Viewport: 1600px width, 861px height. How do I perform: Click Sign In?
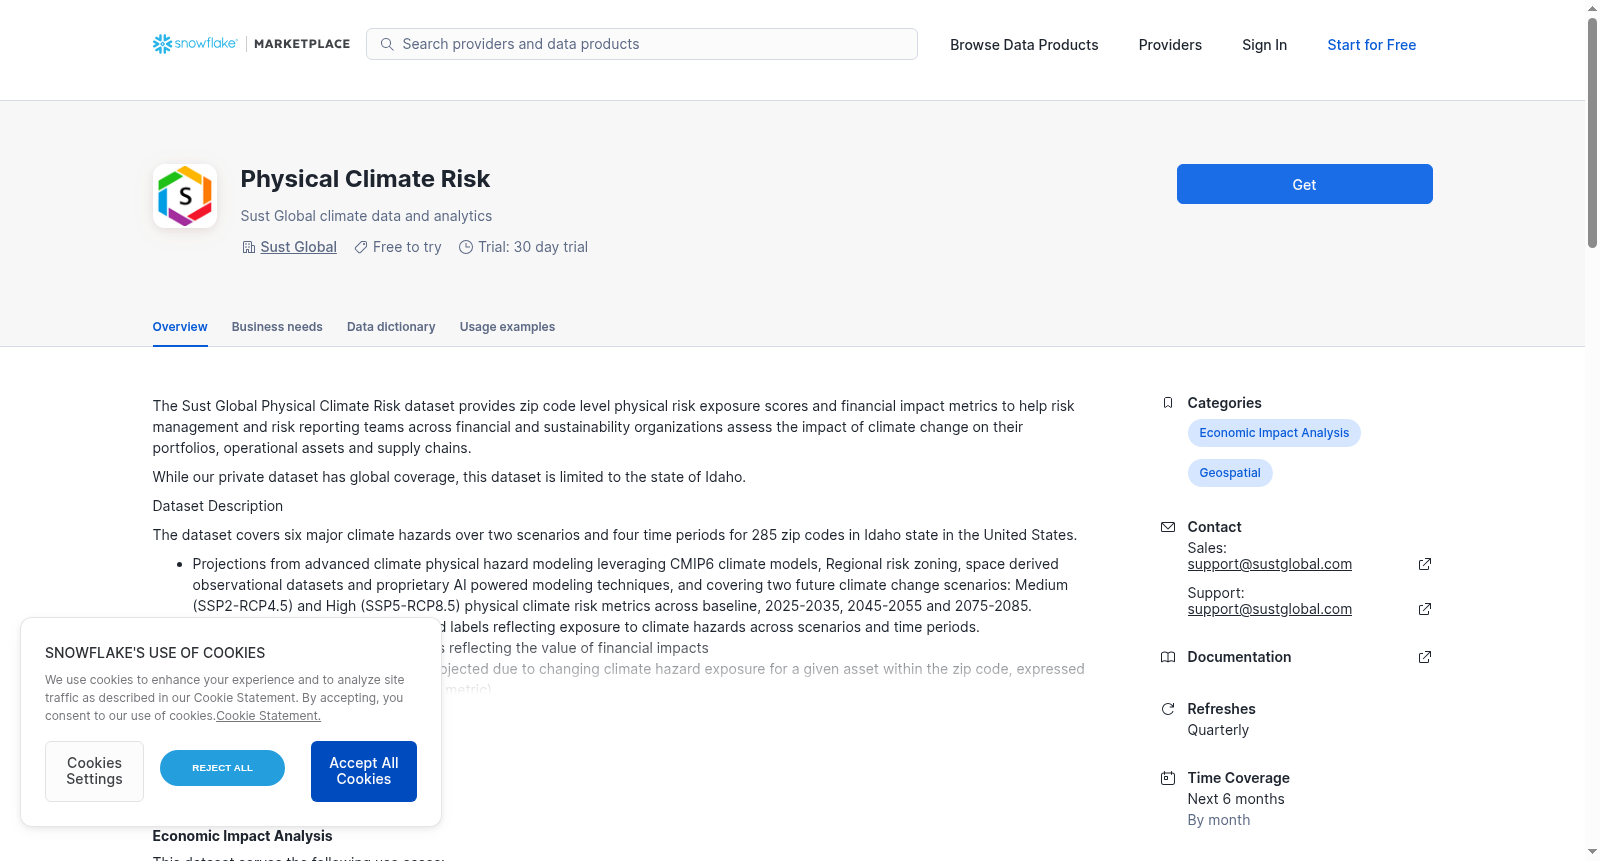pos(1264,45)
